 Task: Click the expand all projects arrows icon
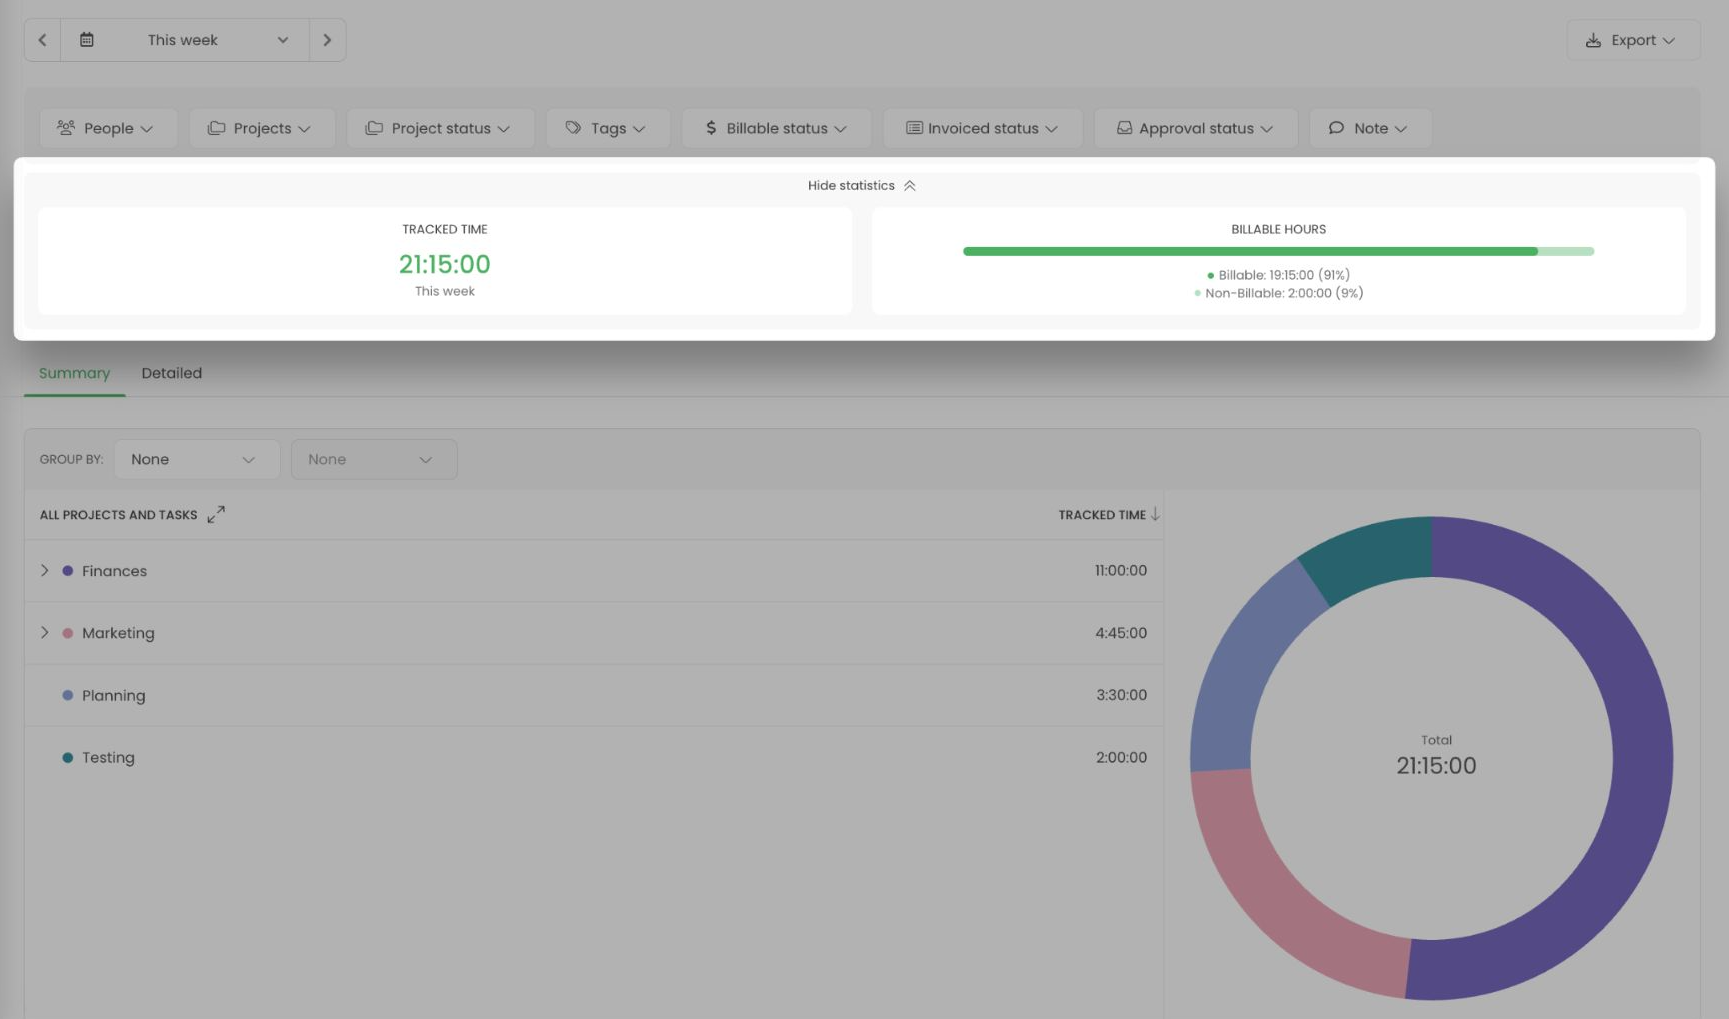point(216,514)
